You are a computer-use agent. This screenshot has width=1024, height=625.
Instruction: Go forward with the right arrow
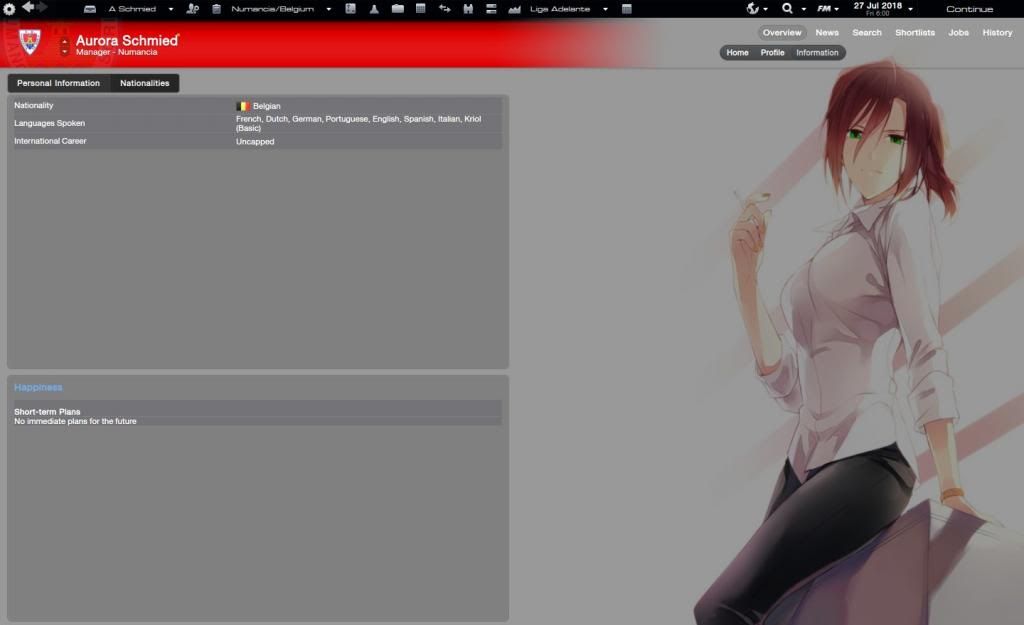[x=42, y=7]
